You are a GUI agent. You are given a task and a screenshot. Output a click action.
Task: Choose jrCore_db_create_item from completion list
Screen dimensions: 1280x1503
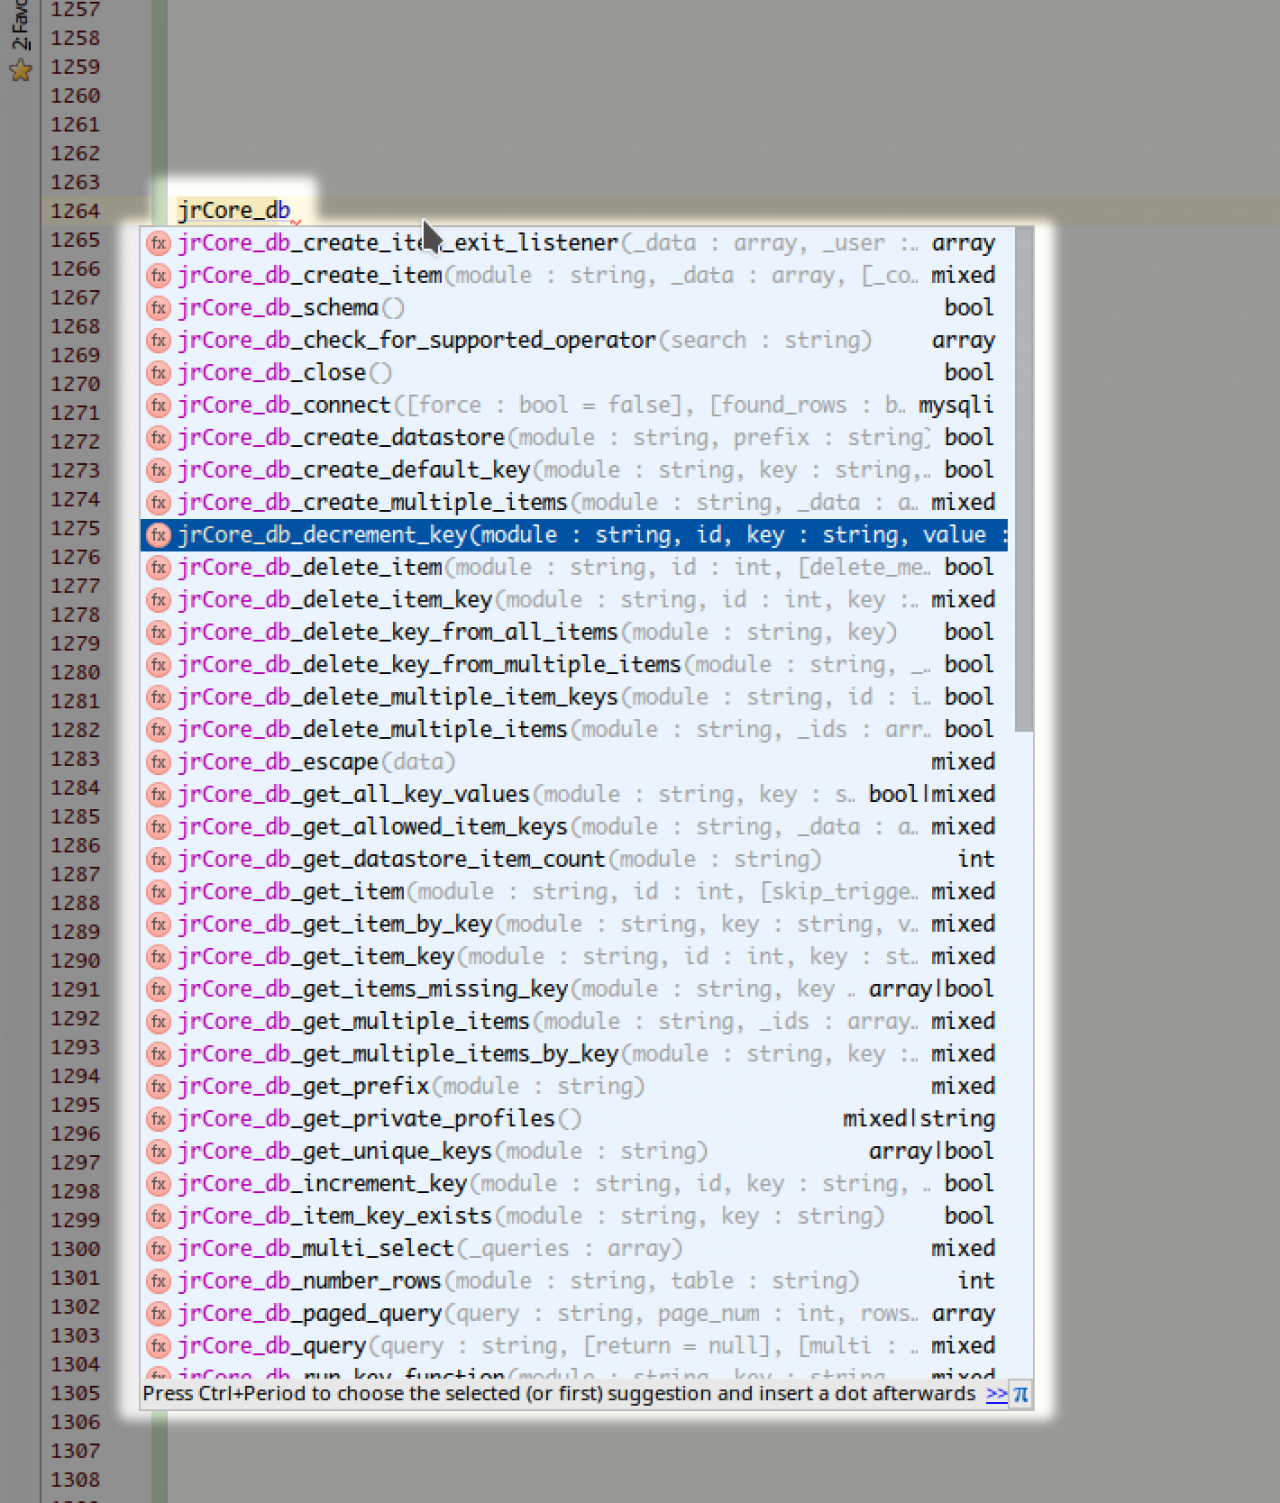point(310,275)
